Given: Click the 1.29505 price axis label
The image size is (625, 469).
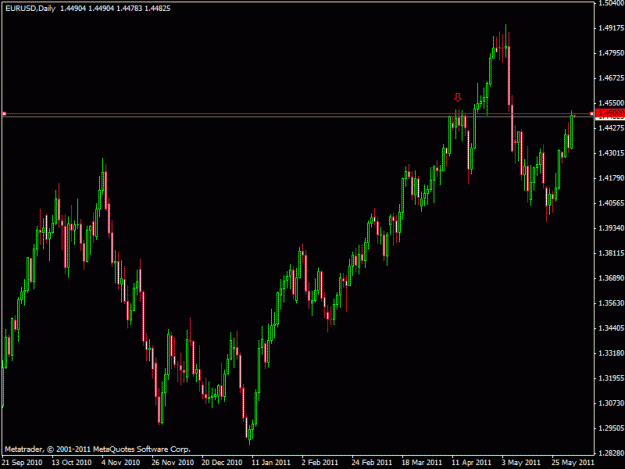Looking at the screenshot, I should [611, 428].
